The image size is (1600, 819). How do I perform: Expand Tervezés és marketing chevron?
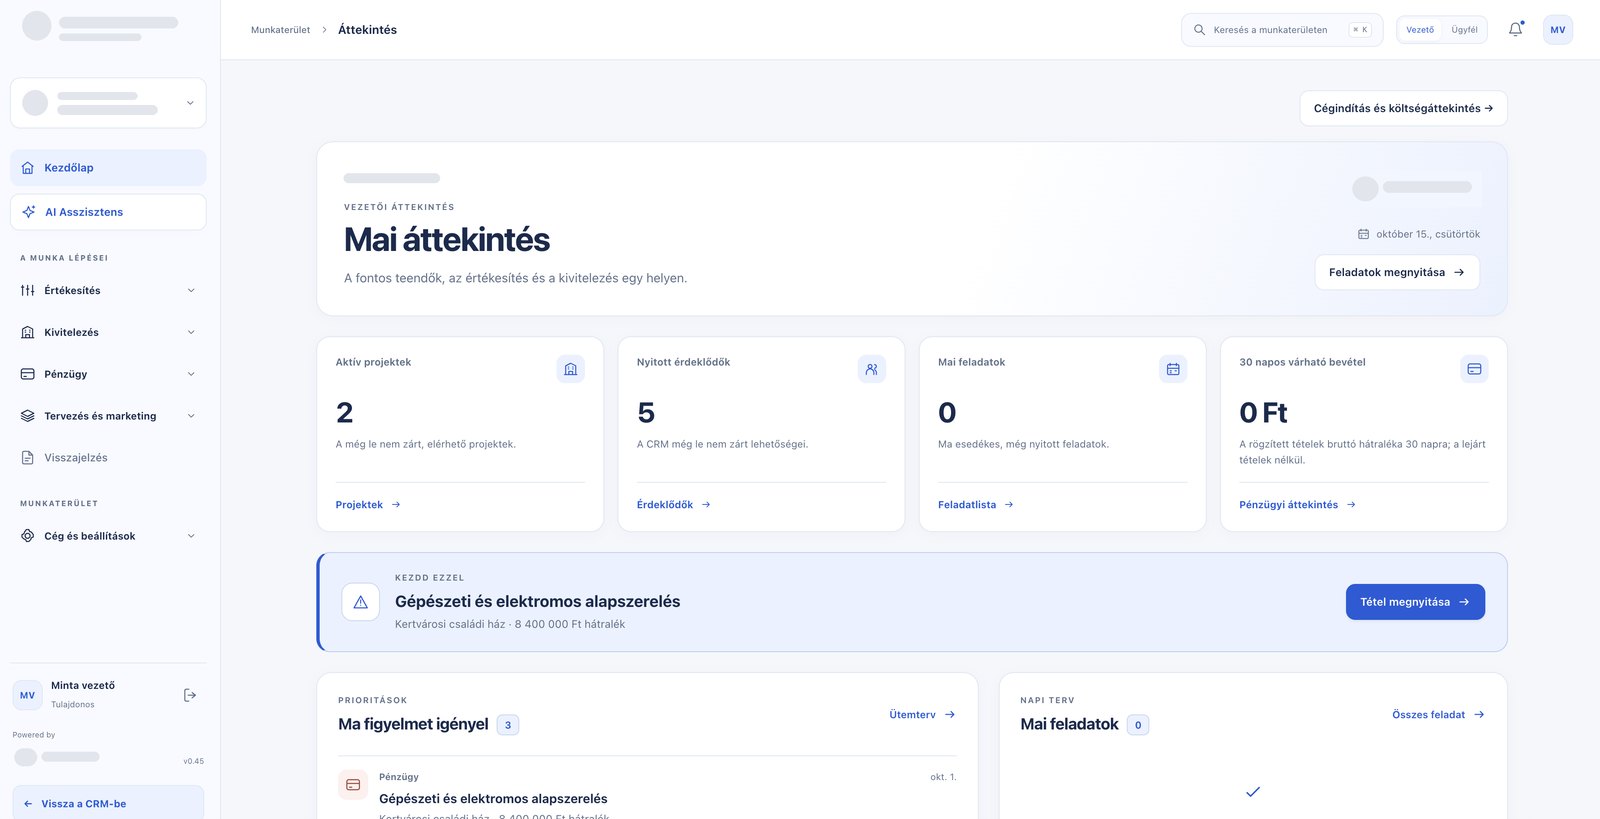point(191,416)
